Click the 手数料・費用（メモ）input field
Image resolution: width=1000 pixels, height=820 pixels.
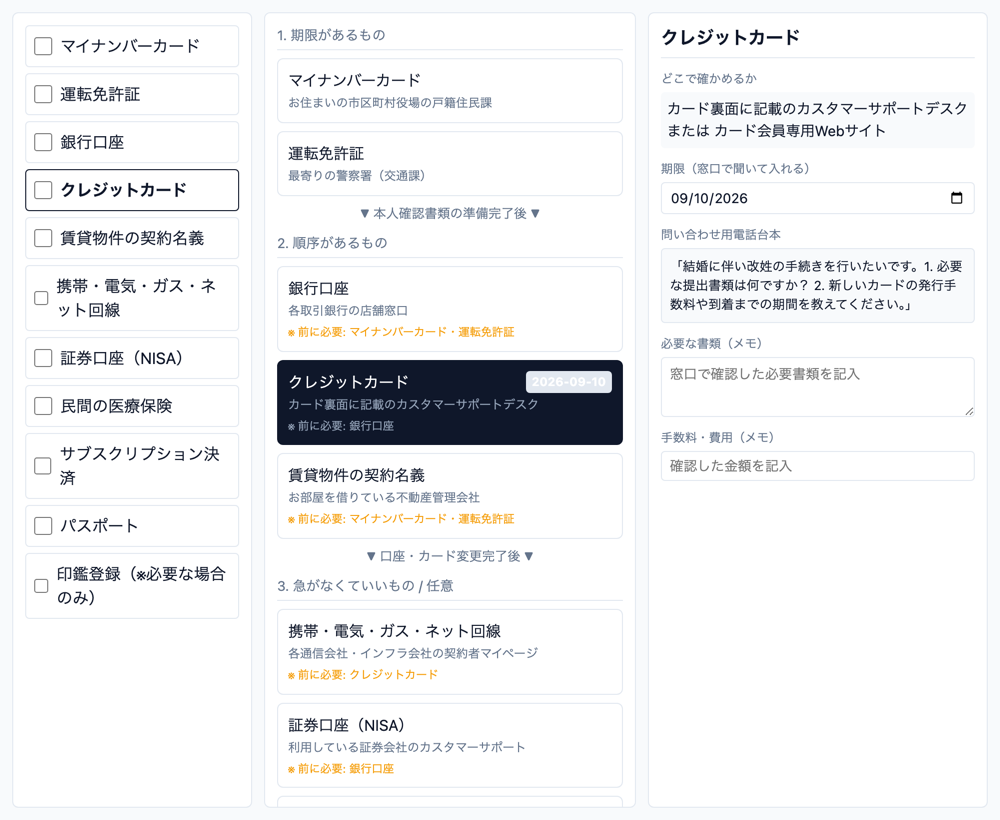click(x=818, y=466)
